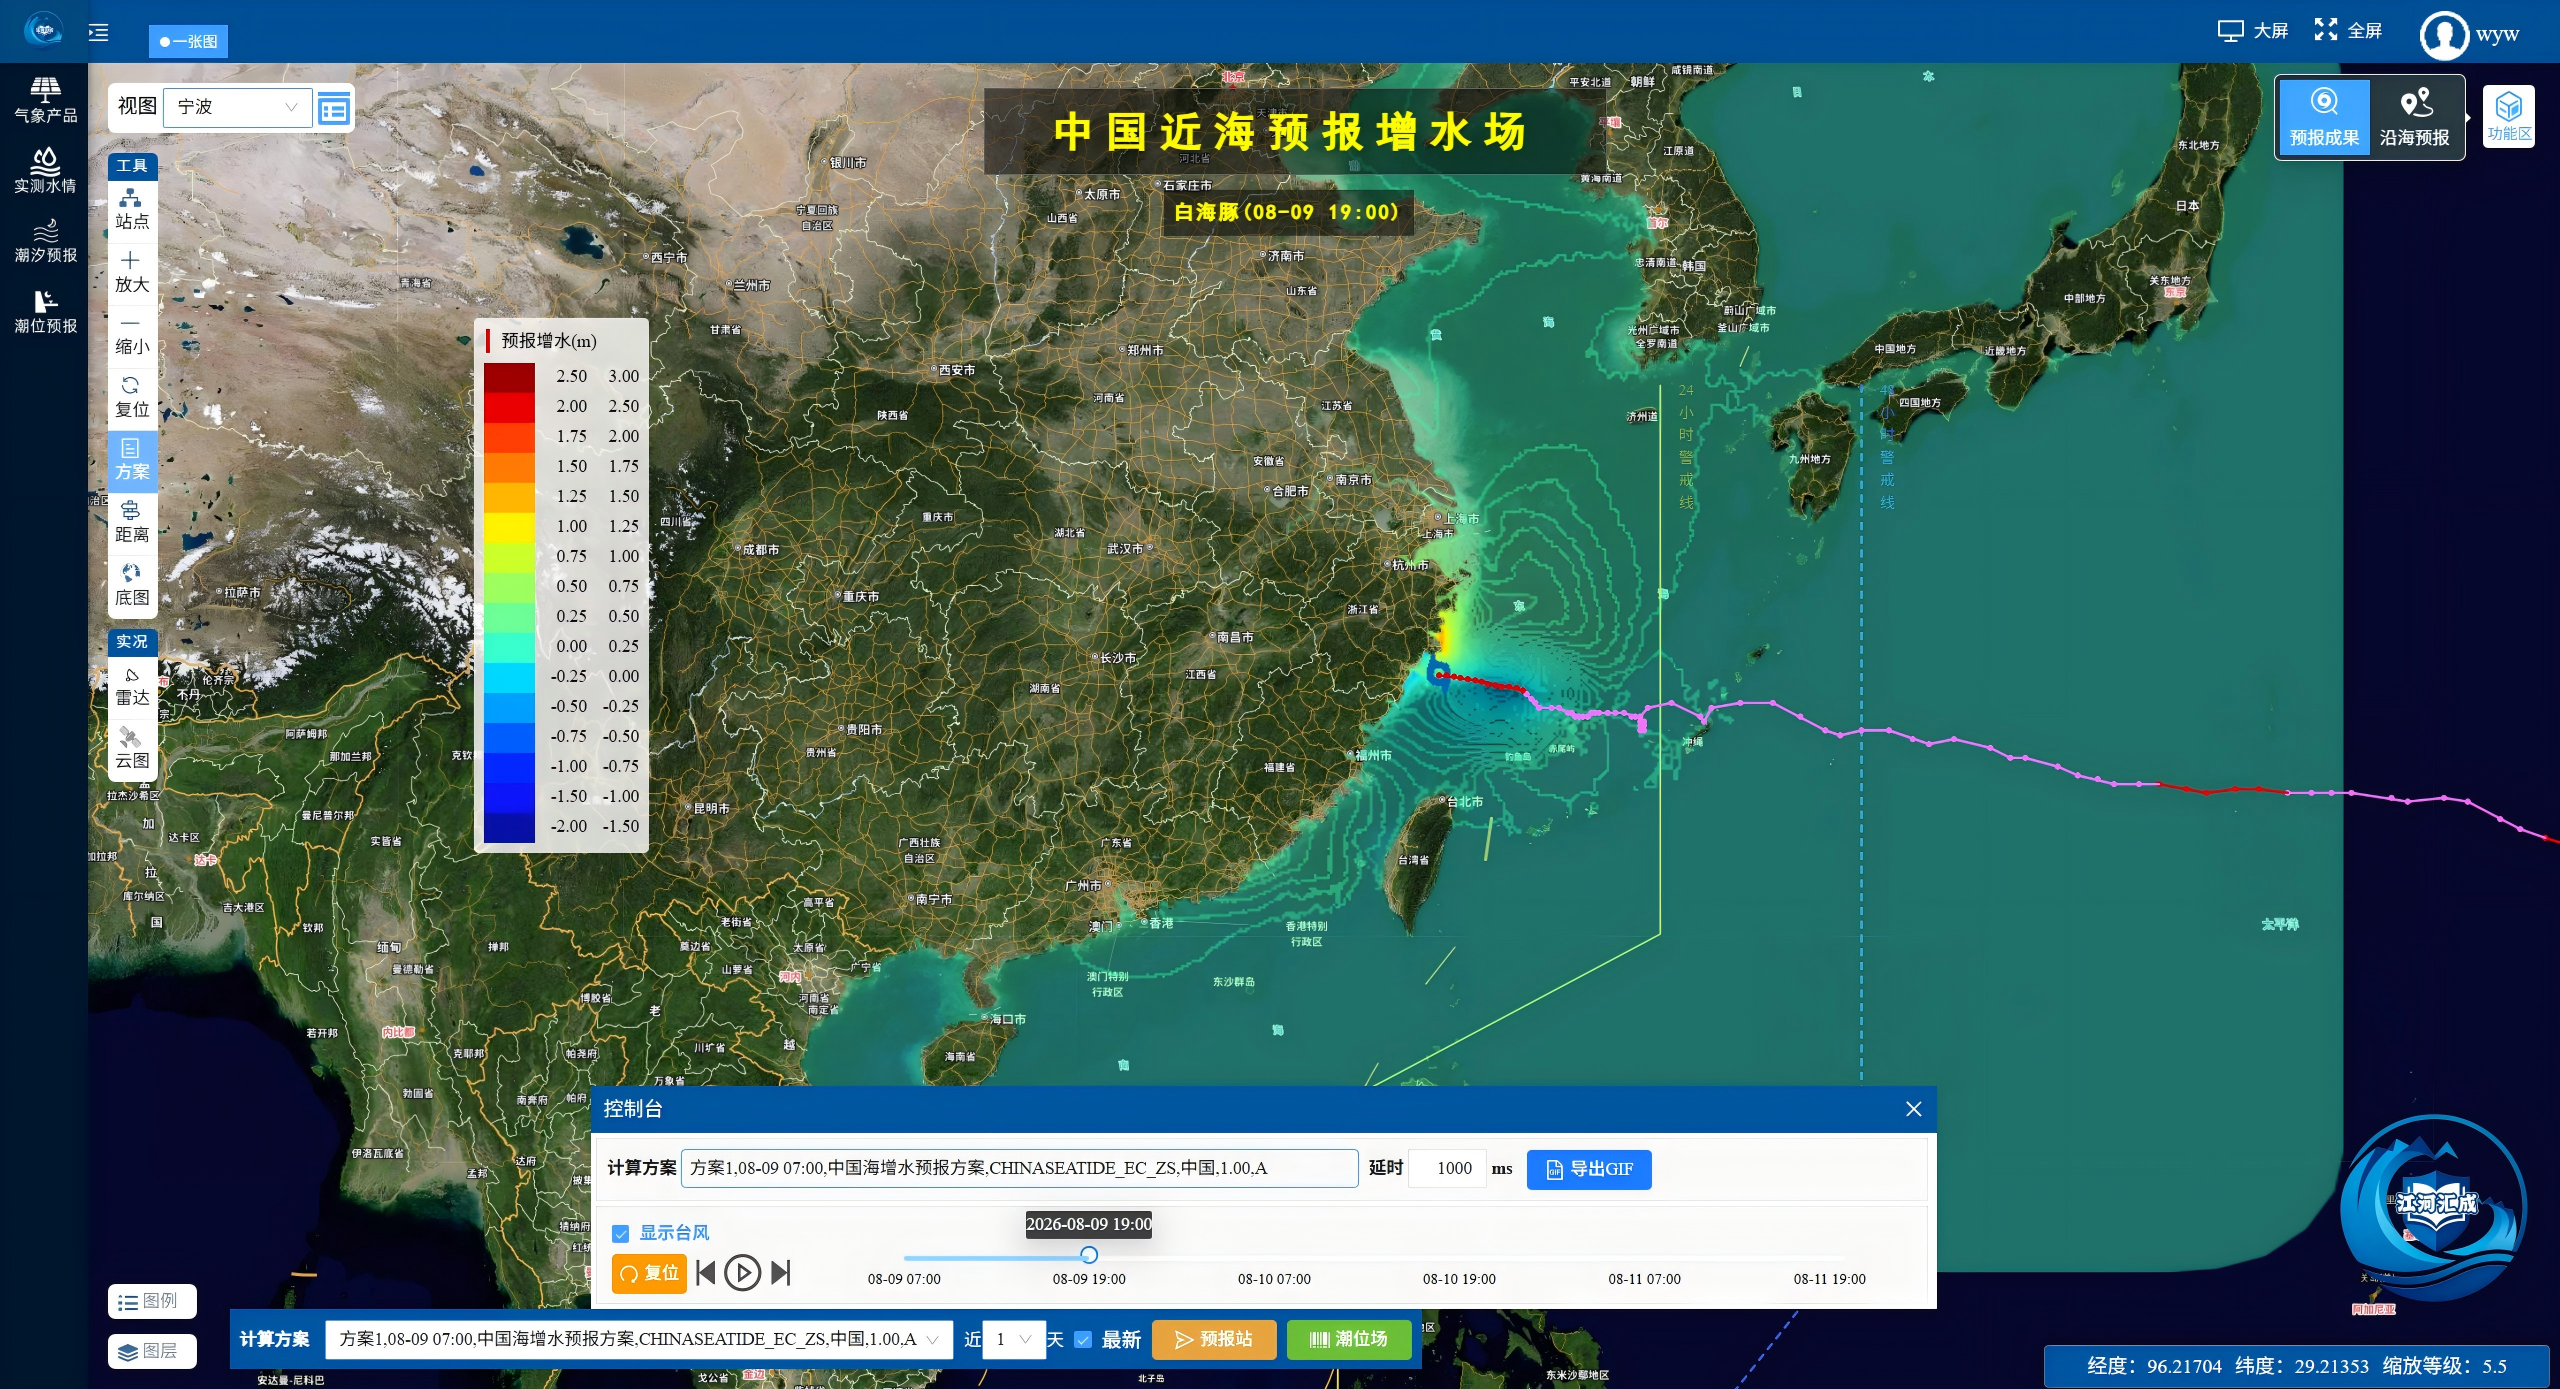Screen dimensions: 2560x1389
Task: Click the orange 复位 playback reset button
Action: click(x=649, y=1273)
